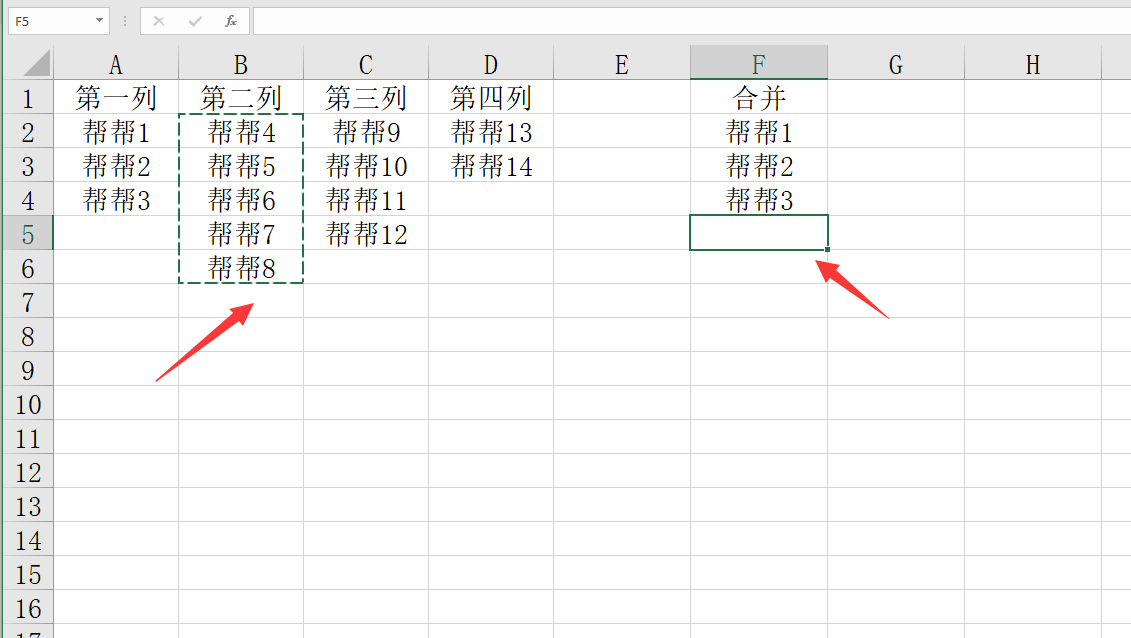
Task: Select column H header
Action: click(1033, 63)
